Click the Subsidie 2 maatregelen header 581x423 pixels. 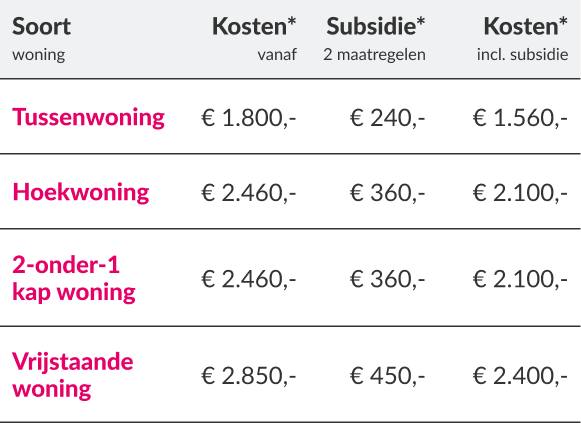[x=374, y=39]
